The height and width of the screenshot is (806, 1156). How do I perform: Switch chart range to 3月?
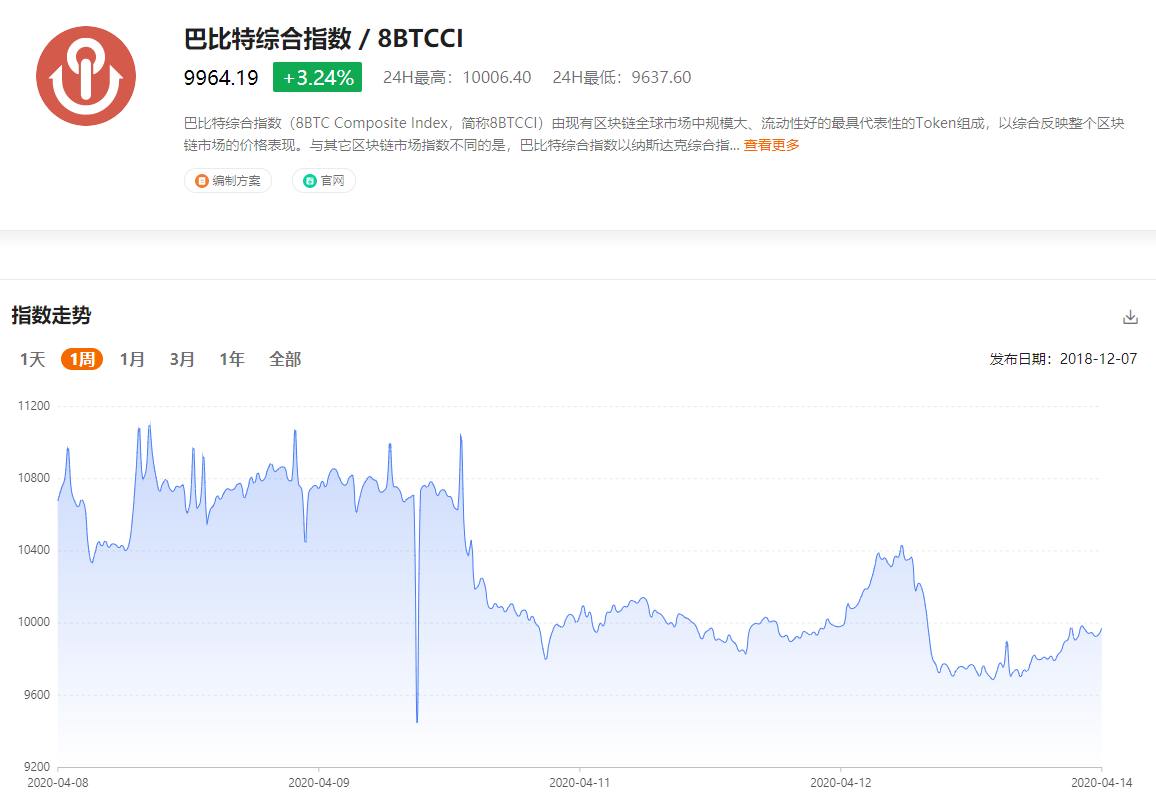click(182, 359)
